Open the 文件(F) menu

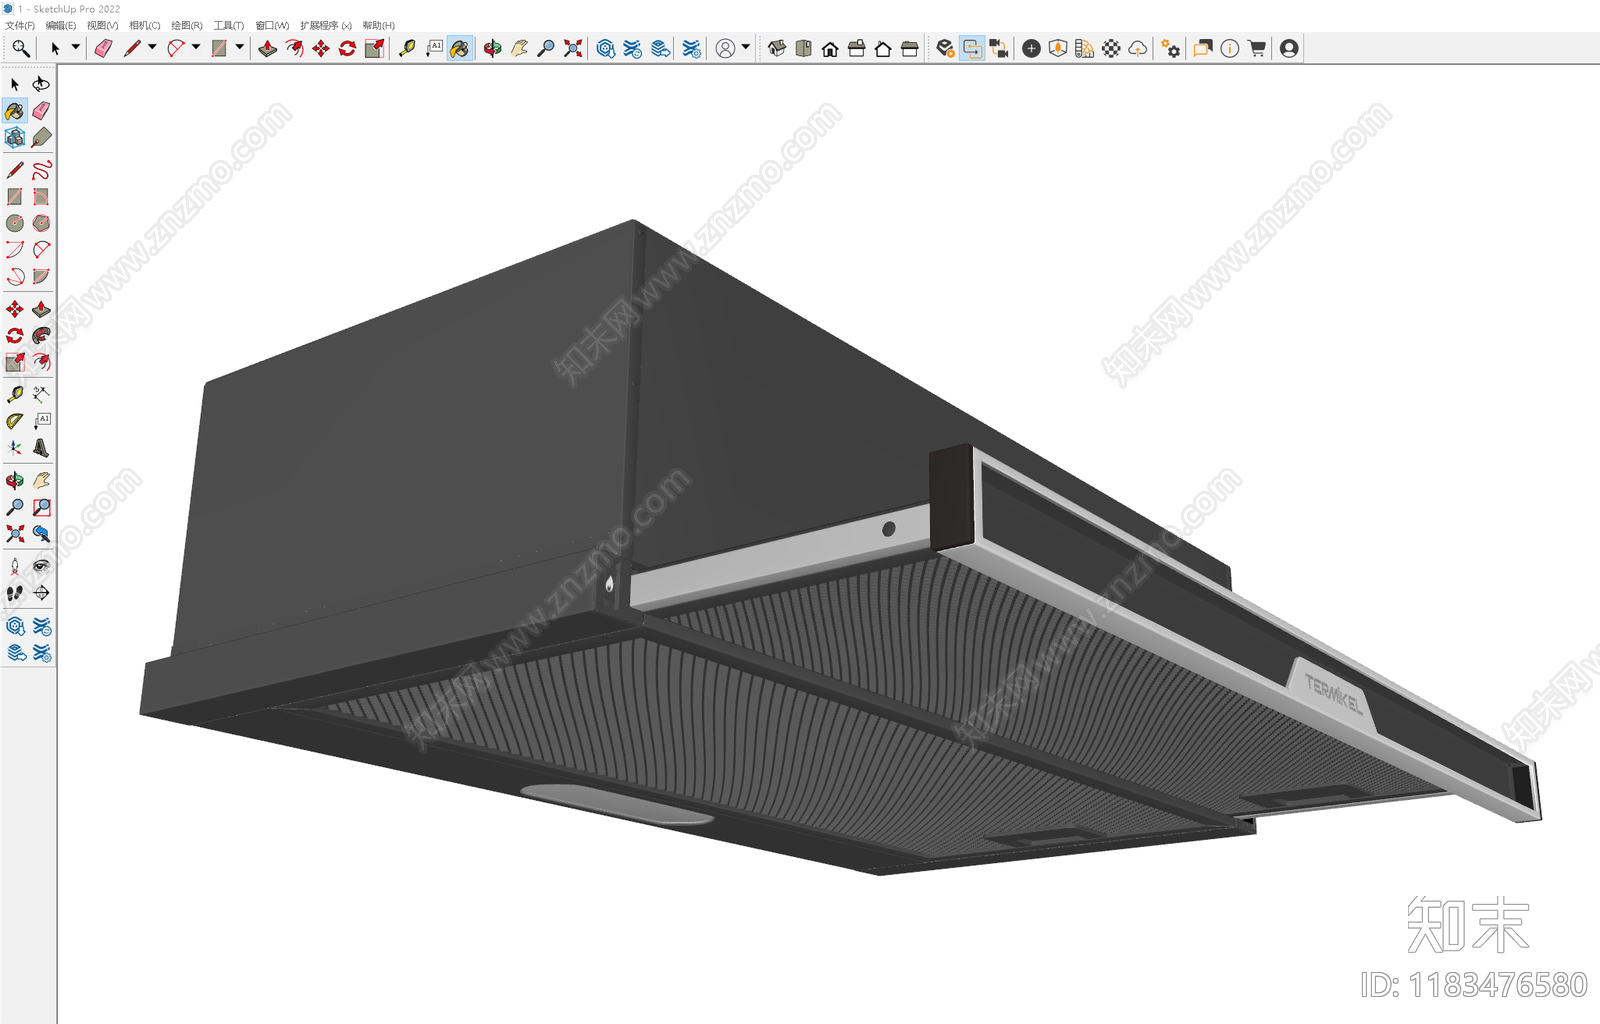tap(20, 25)
